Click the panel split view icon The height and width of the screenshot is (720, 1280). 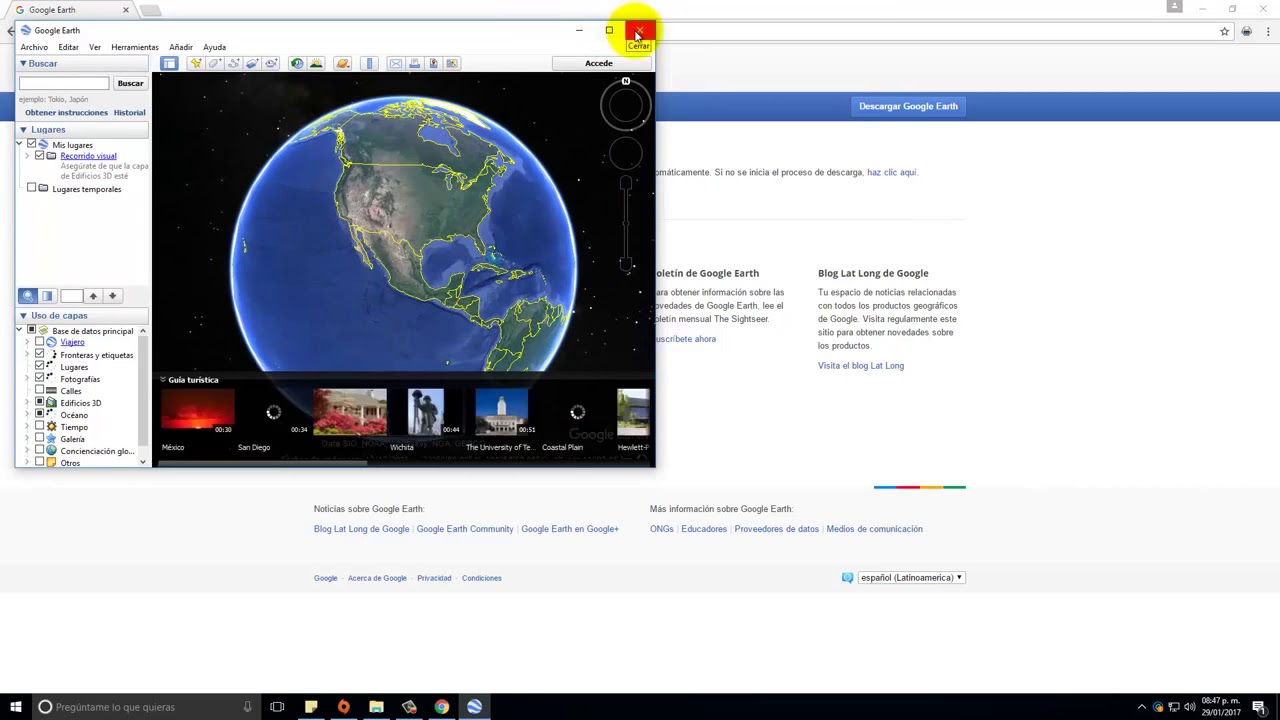click(47, 296)
